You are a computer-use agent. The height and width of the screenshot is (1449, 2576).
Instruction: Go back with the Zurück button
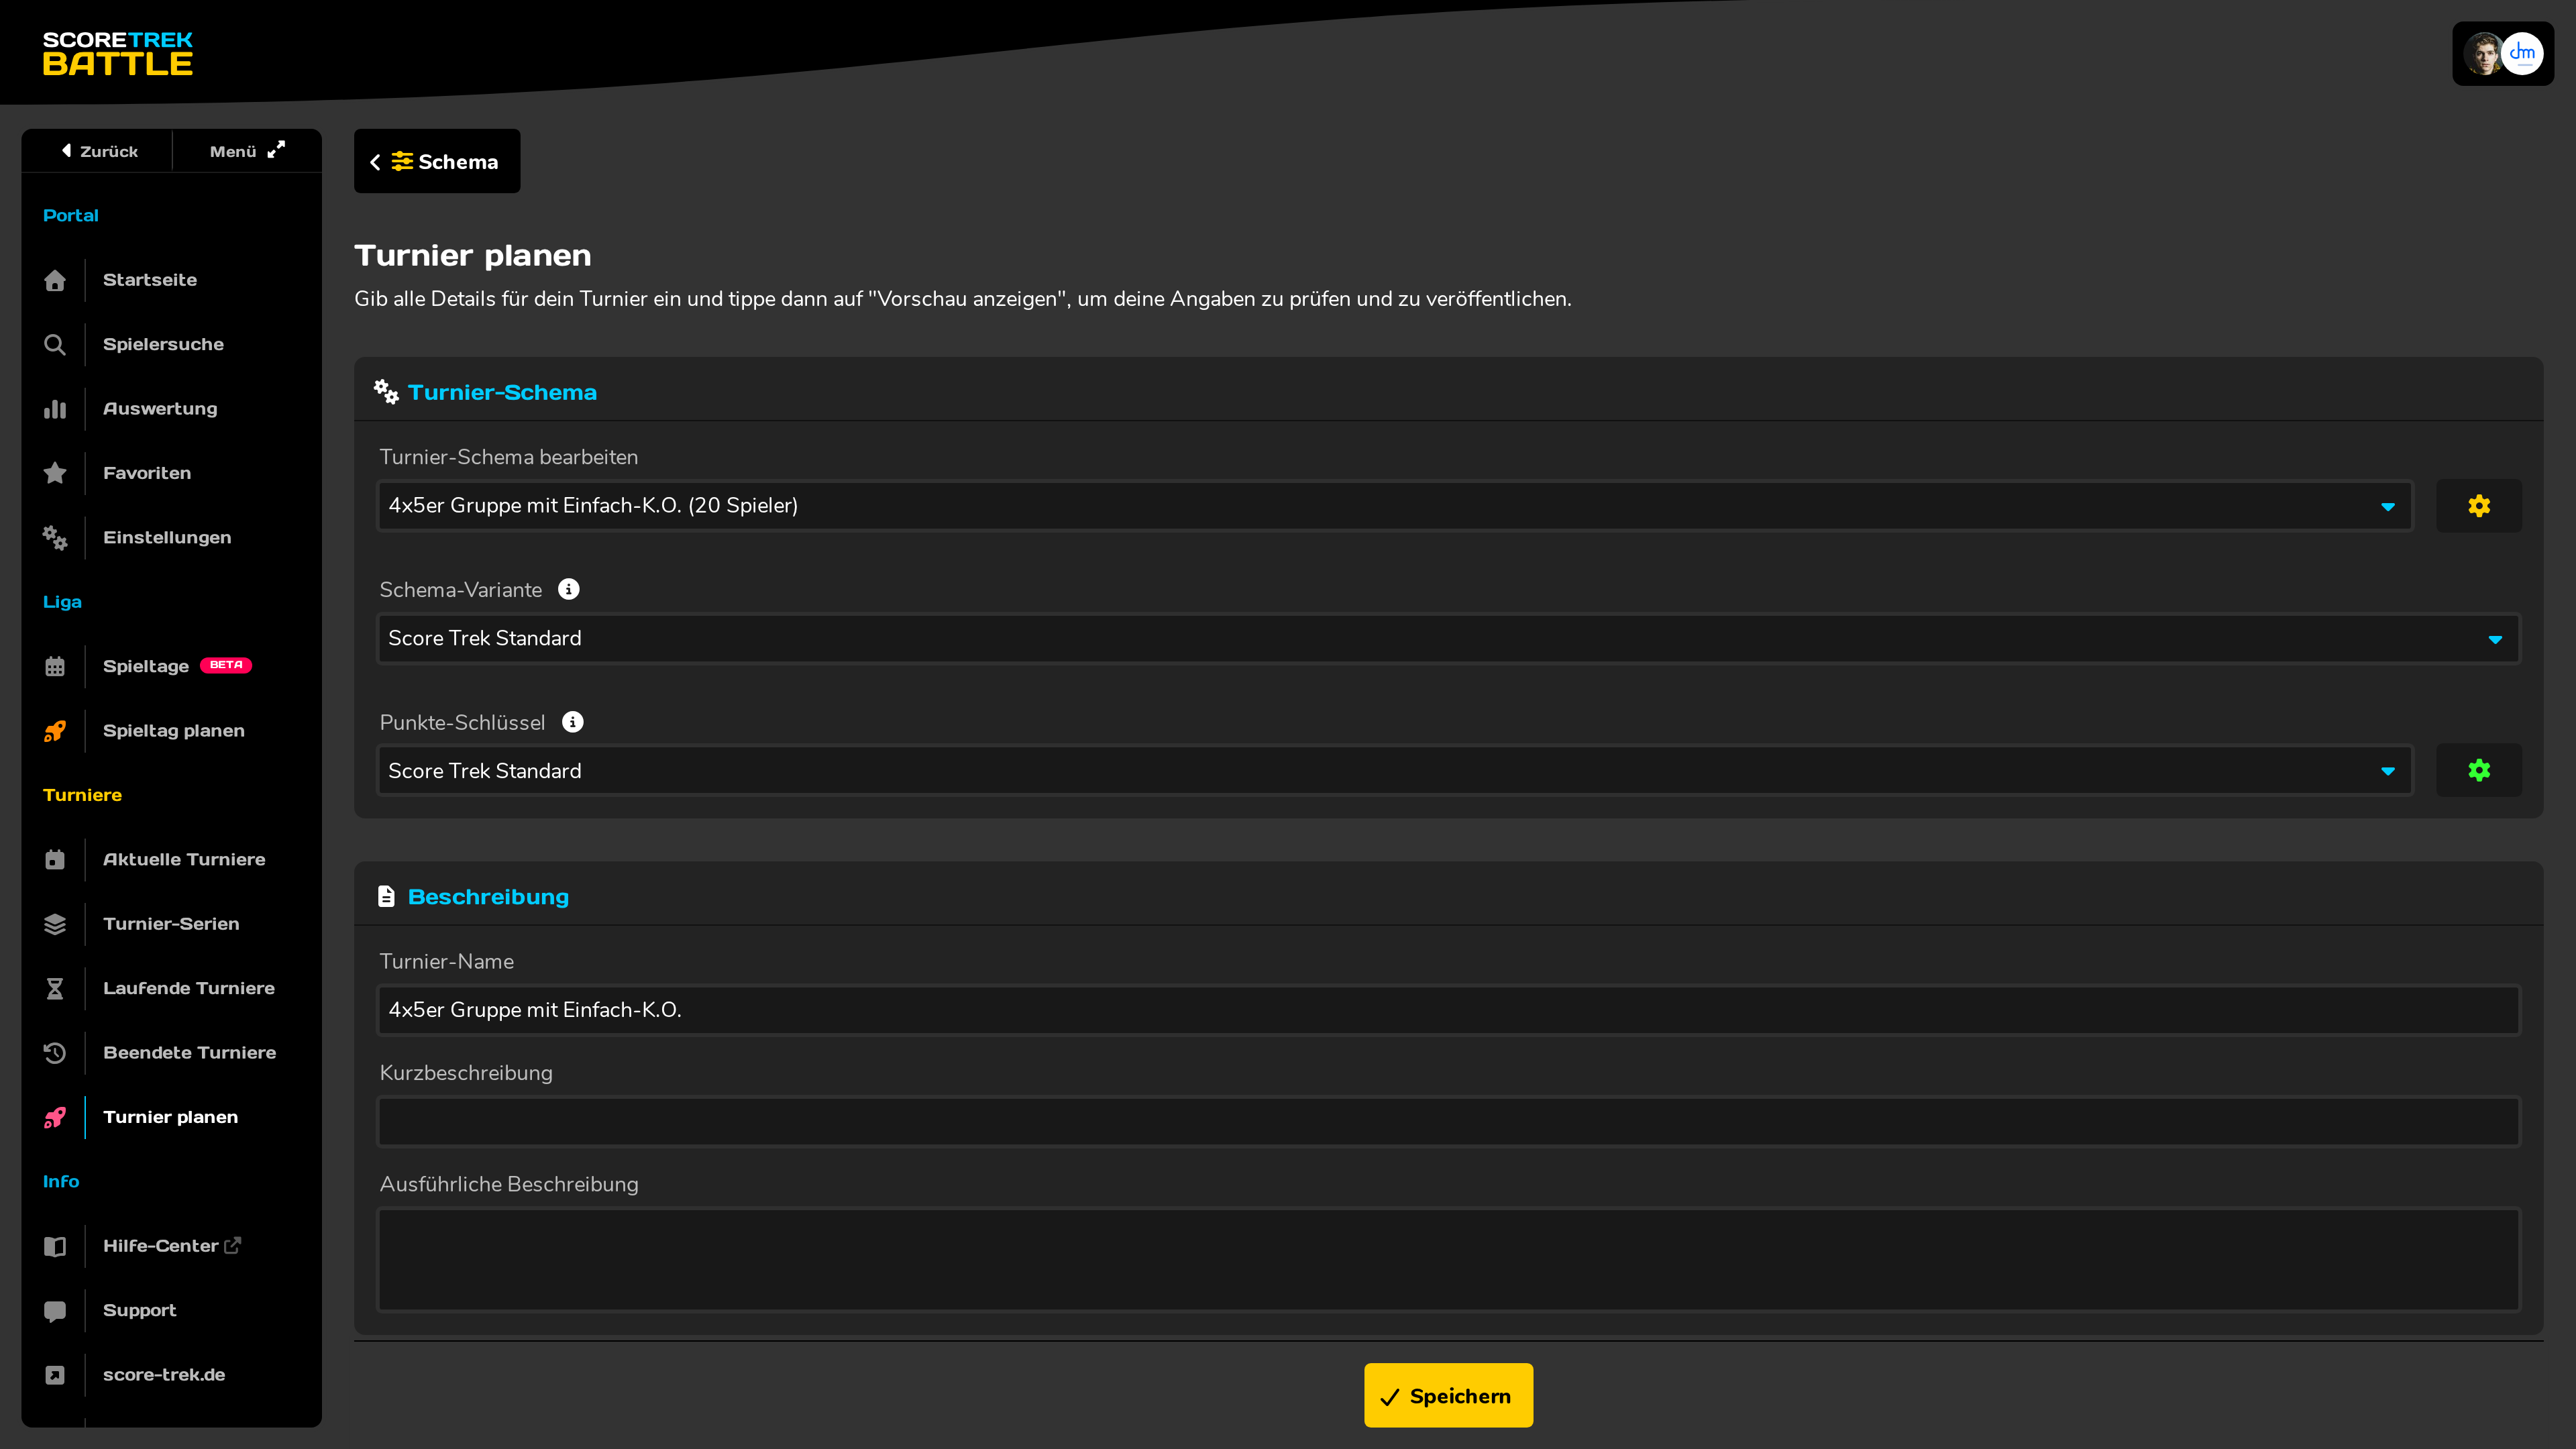point(98,151)
